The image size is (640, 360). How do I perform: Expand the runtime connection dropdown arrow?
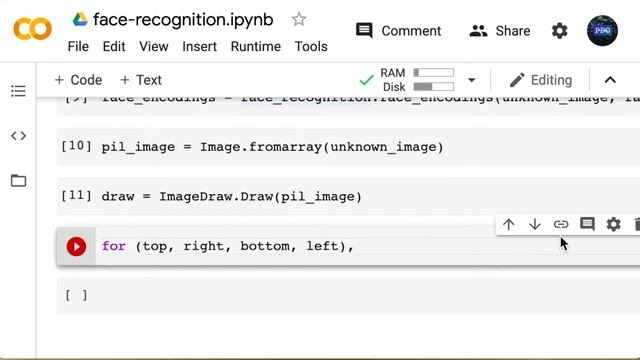471,80
